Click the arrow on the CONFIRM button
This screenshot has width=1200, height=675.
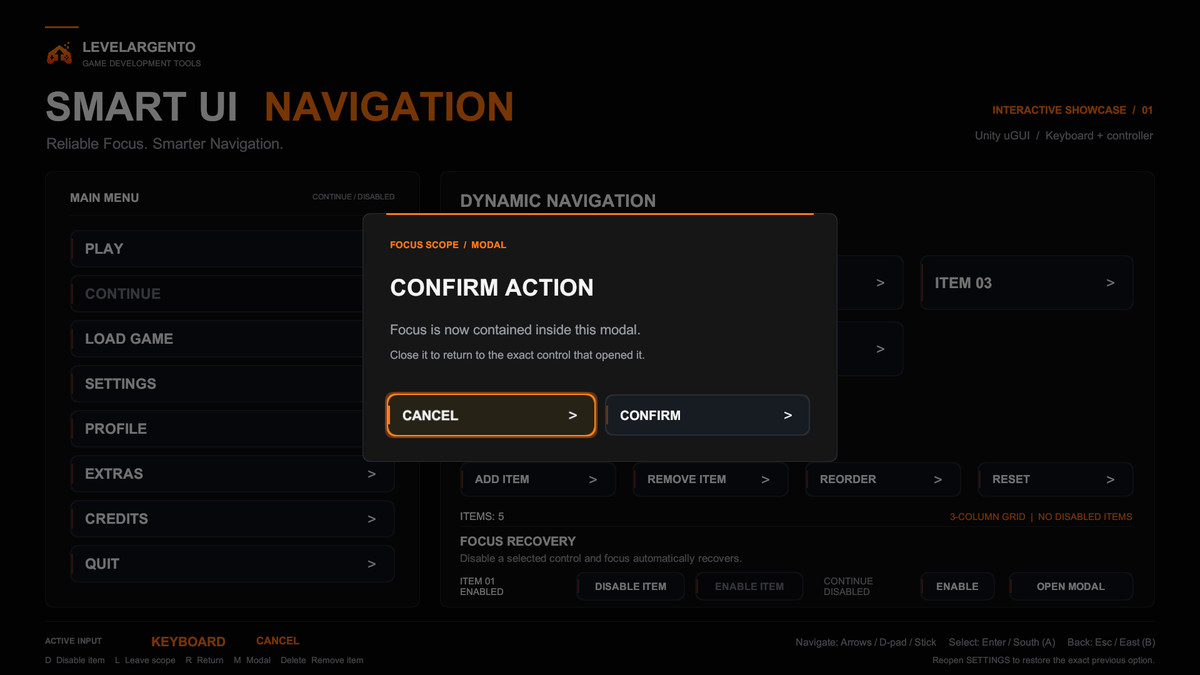pyautogui.click(x=788, y=415)
